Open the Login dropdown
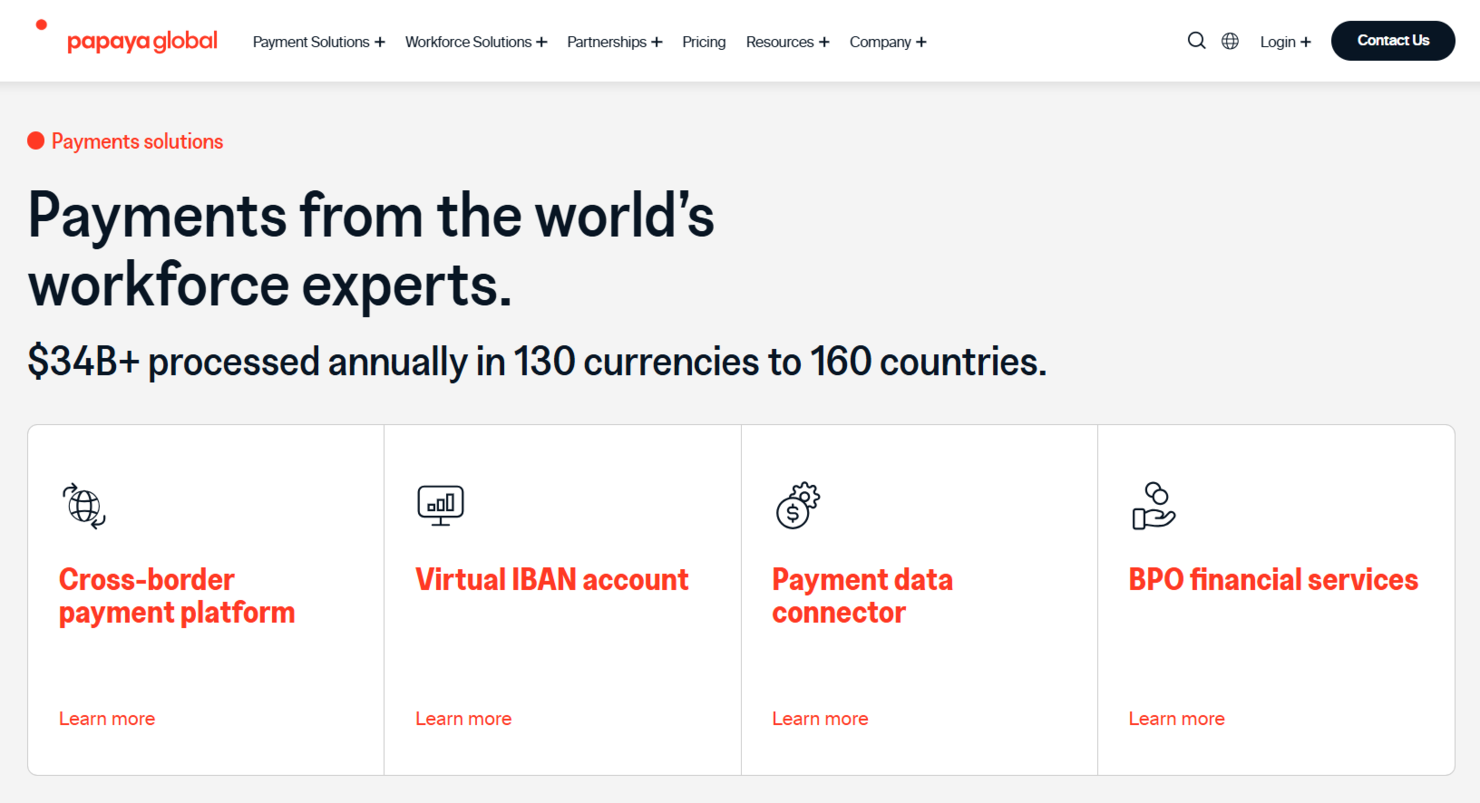Viewport: 1480px width, 803px height. (1284, 42)
